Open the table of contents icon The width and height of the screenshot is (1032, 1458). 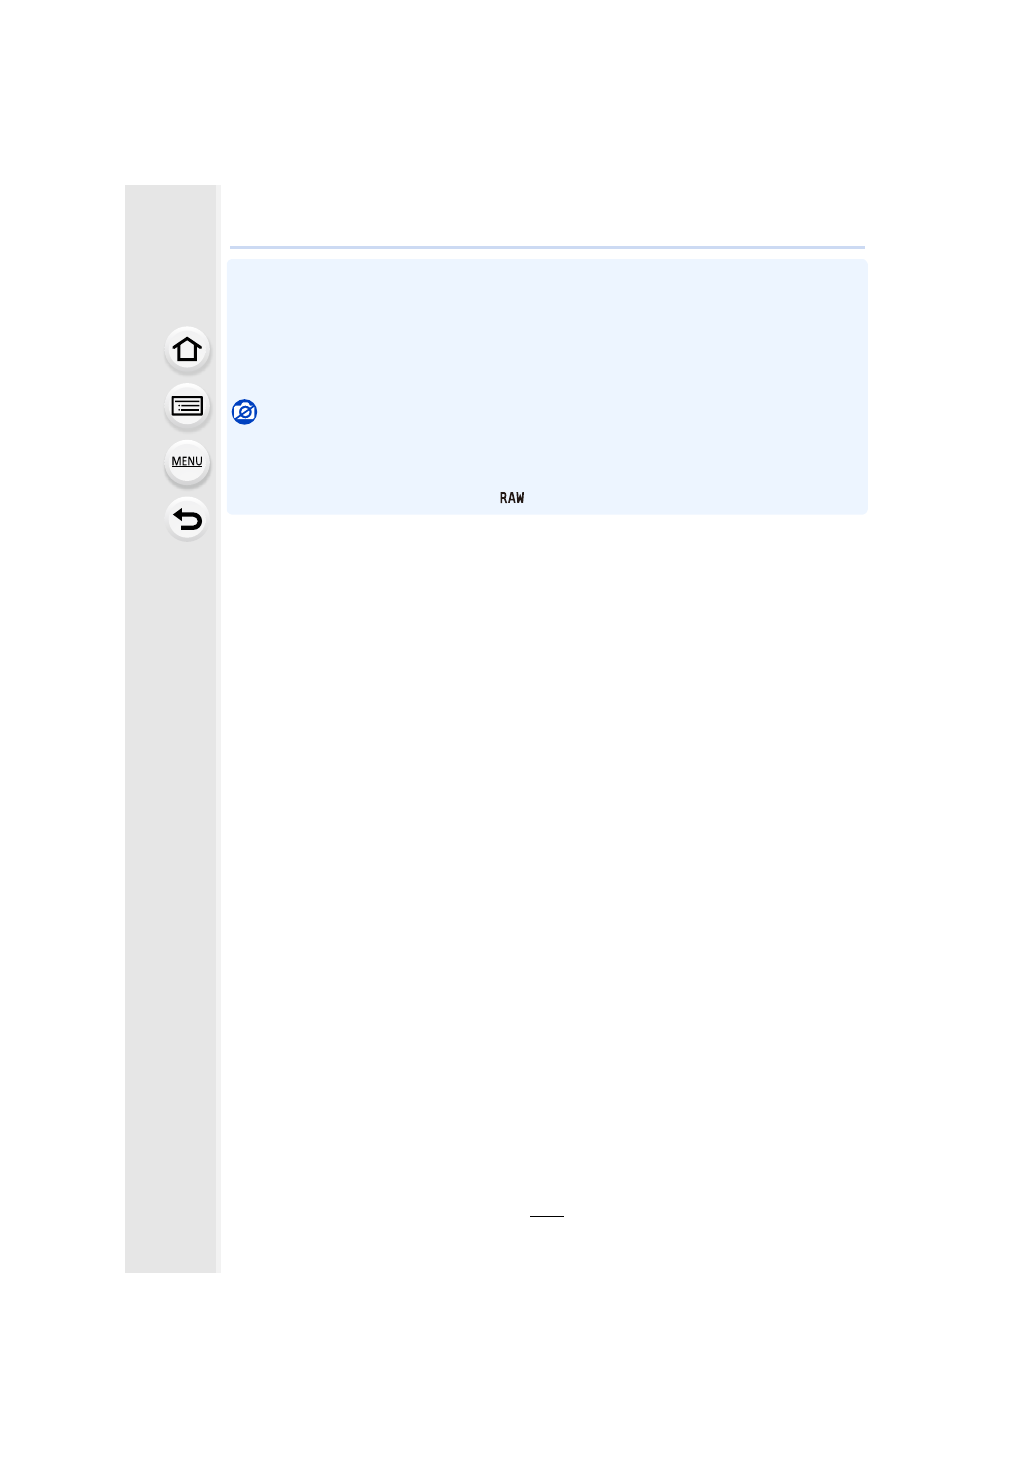(187, 406)
